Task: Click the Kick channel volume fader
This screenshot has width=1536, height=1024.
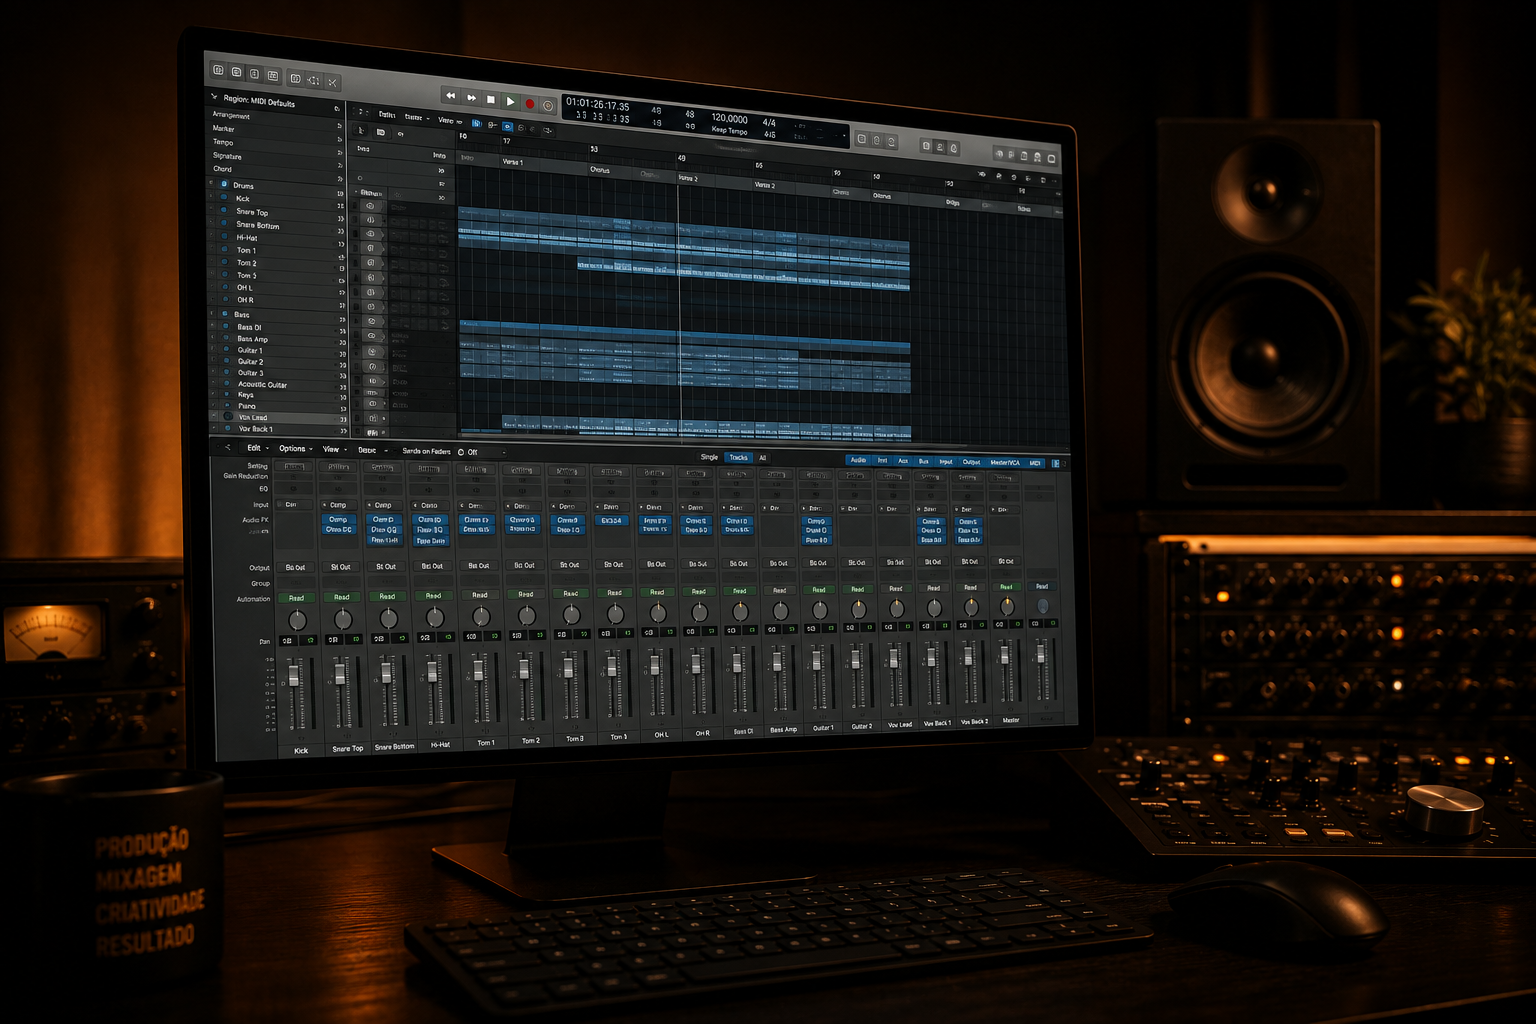Action: [x=294, y=677]
